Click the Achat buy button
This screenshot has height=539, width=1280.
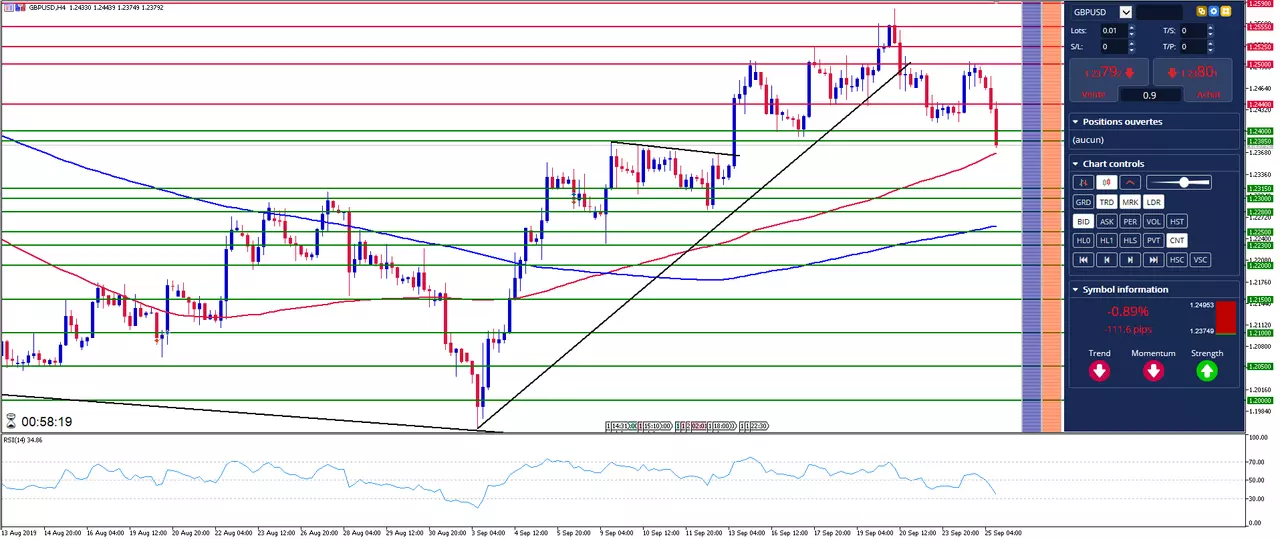pos(1195,79)
